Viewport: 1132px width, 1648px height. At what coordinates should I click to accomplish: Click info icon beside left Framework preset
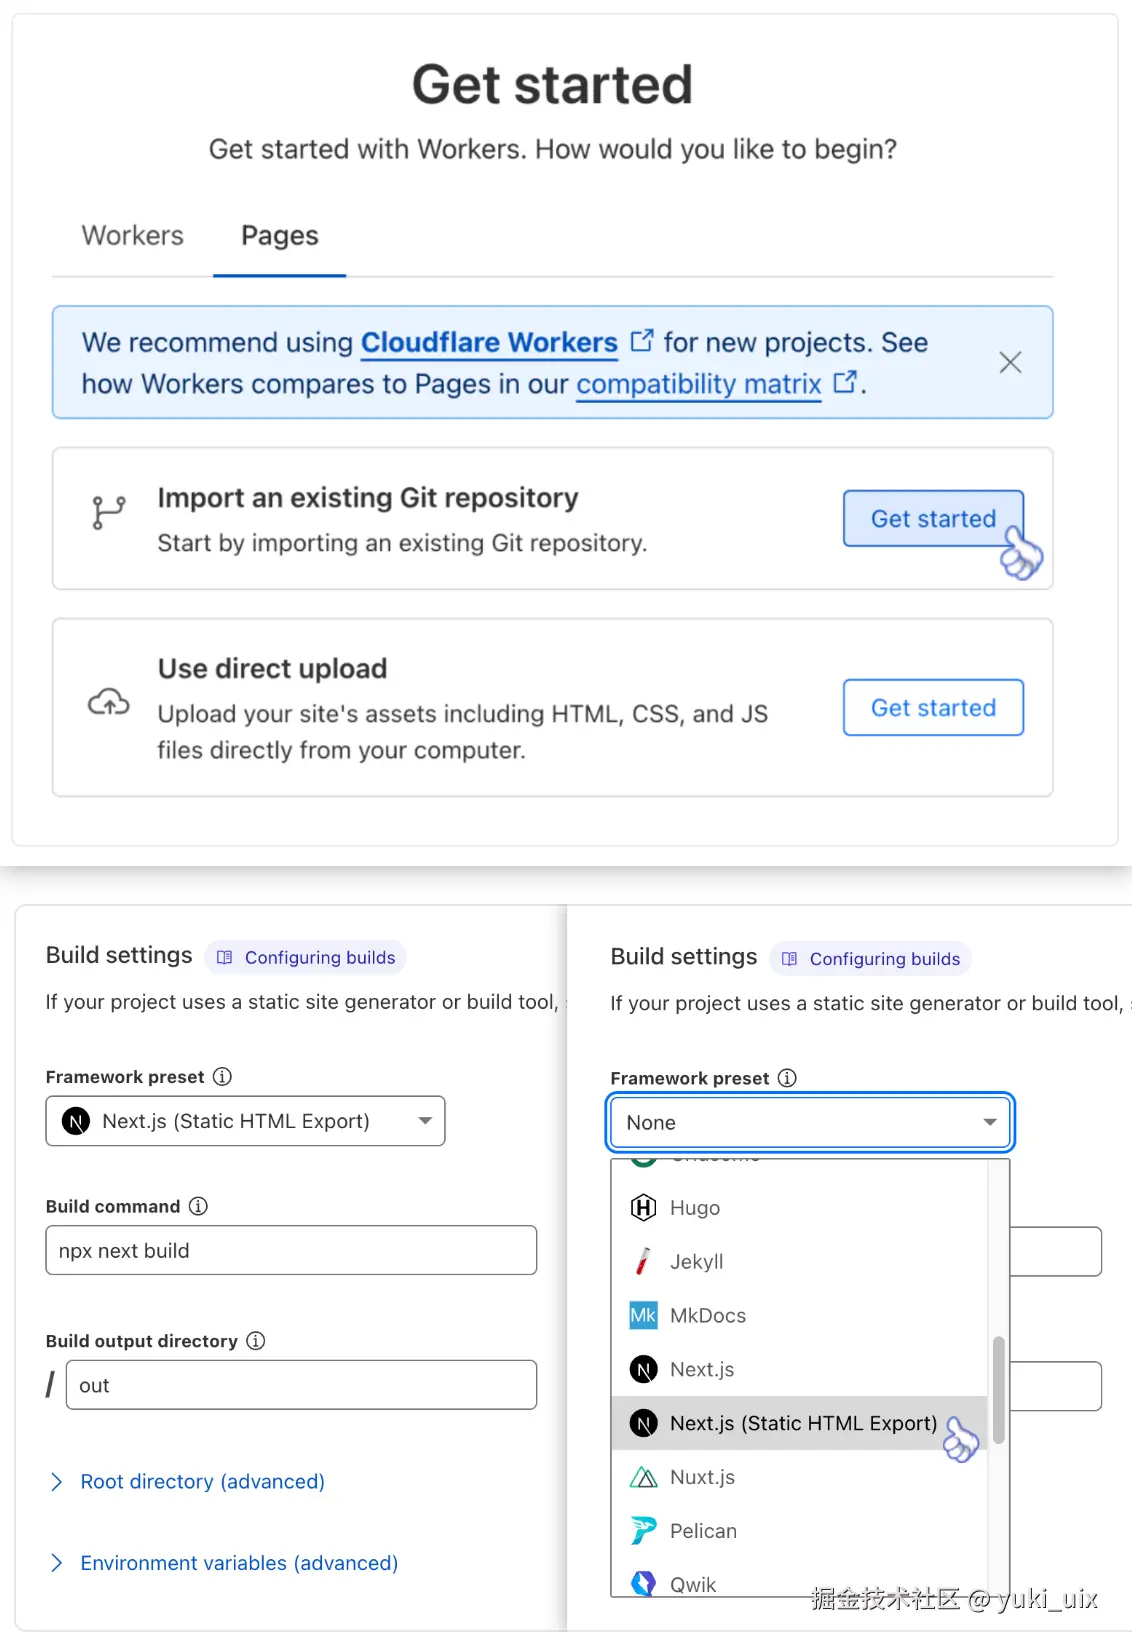point(222,1077)
